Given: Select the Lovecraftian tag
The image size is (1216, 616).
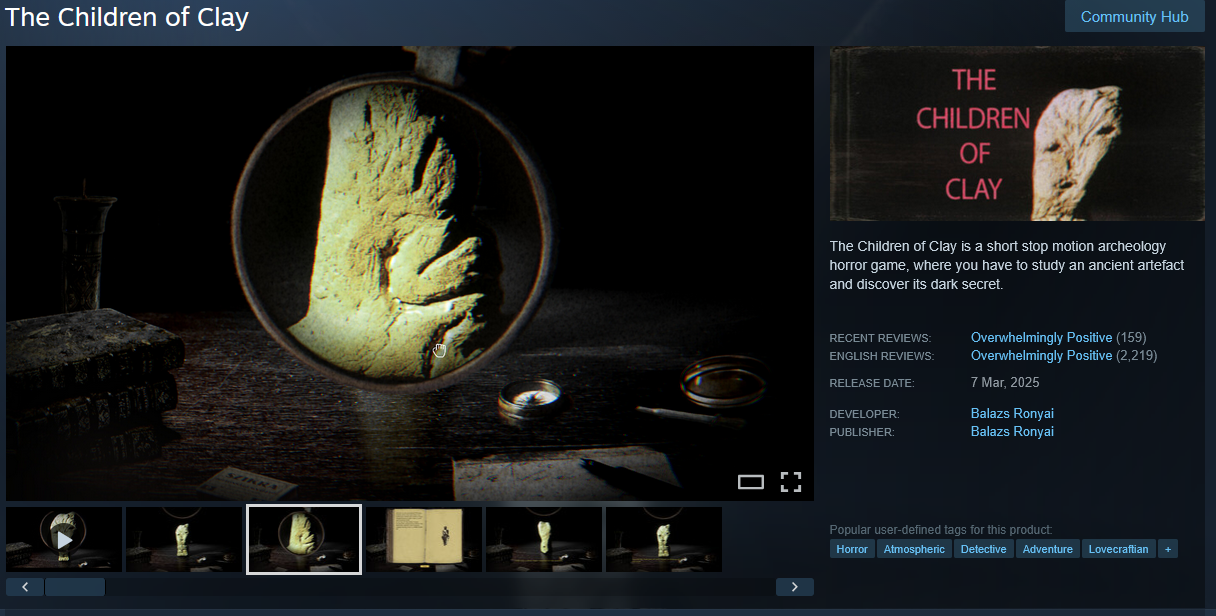Looking at the screenshot, I should coord(1118,549).
